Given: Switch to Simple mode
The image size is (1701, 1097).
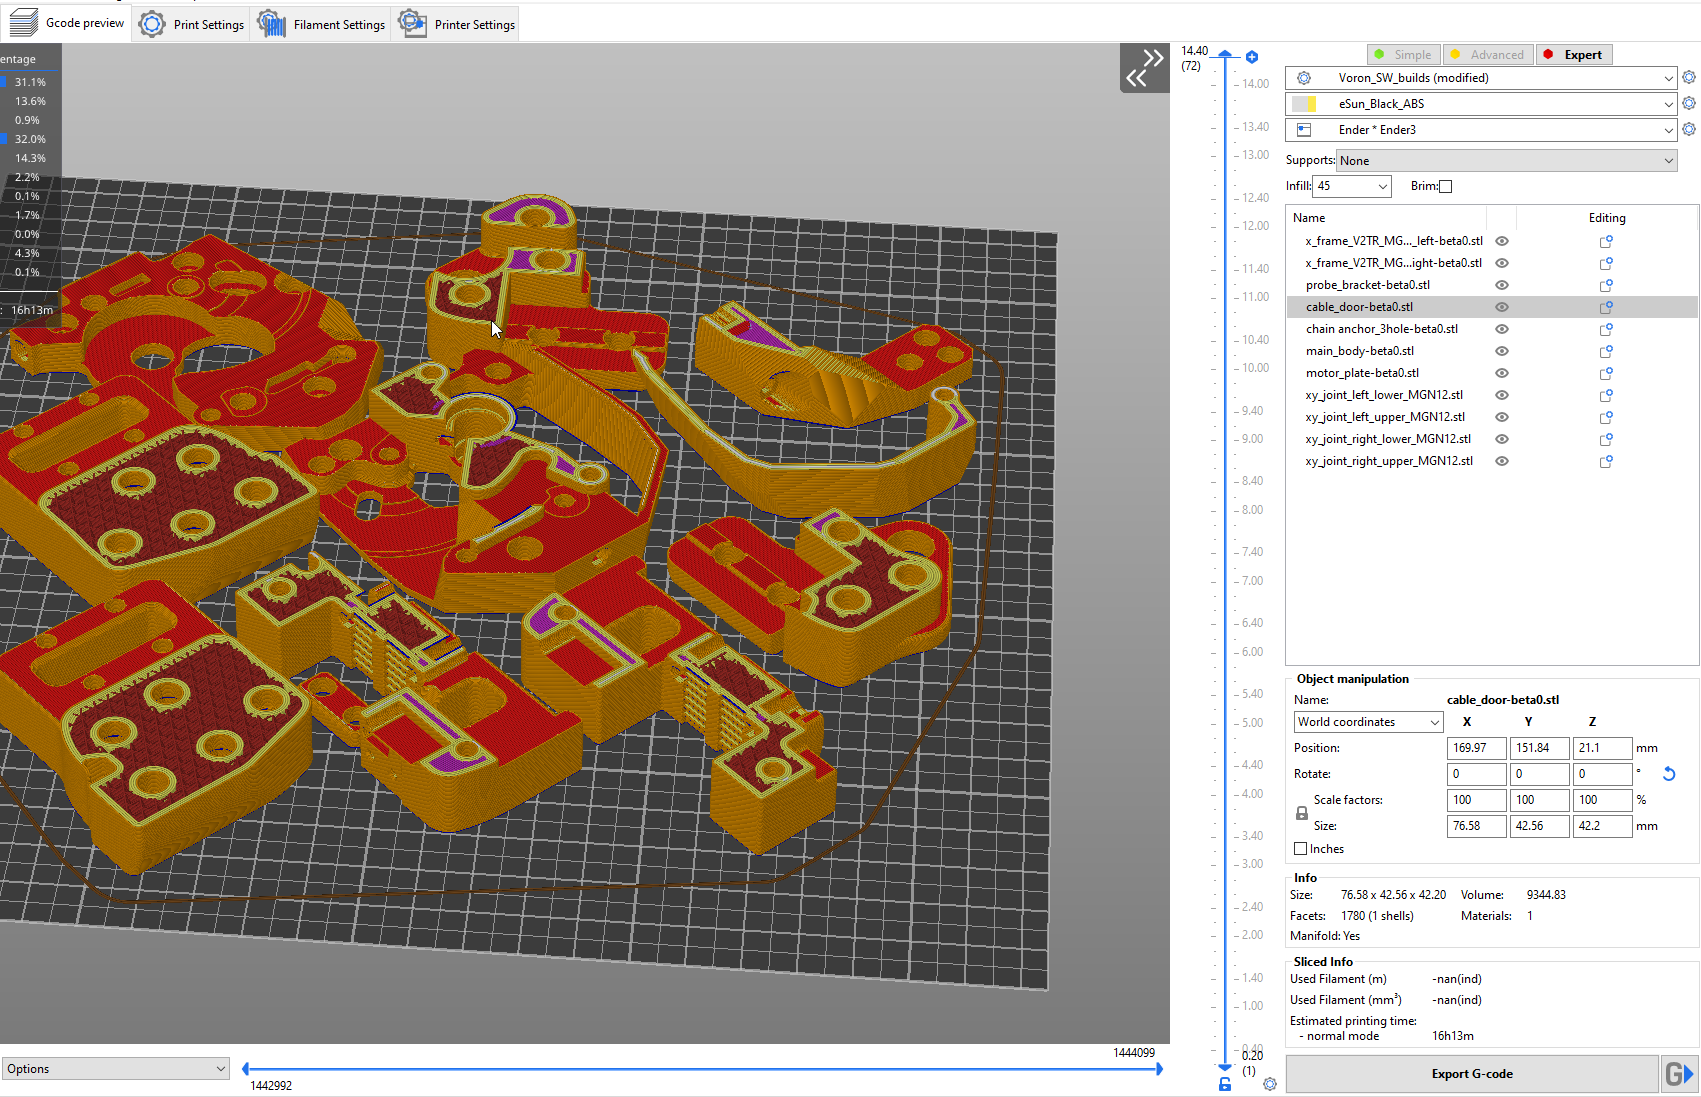Looking at the screenshot, I should pos(1402,55).
